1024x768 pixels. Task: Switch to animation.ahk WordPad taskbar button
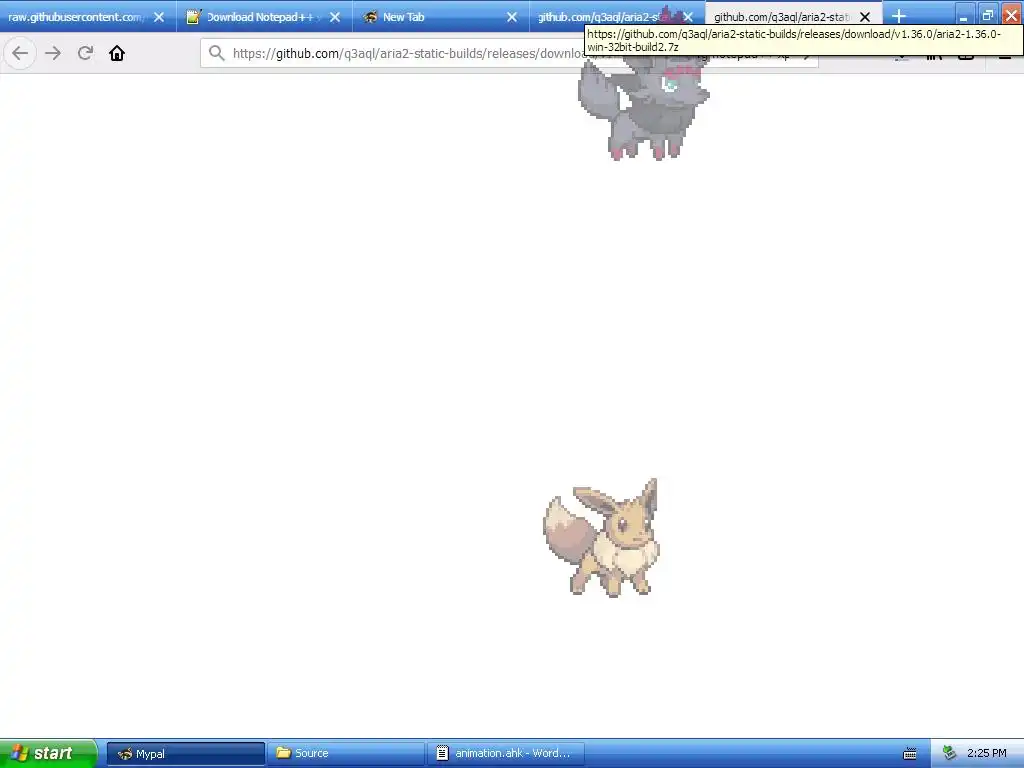point(505,754)
